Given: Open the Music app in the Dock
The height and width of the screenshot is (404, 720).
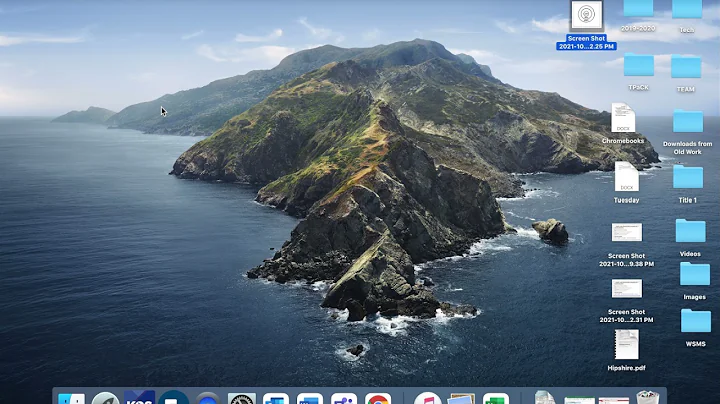Looking at the screenshot, I should 428,398.
